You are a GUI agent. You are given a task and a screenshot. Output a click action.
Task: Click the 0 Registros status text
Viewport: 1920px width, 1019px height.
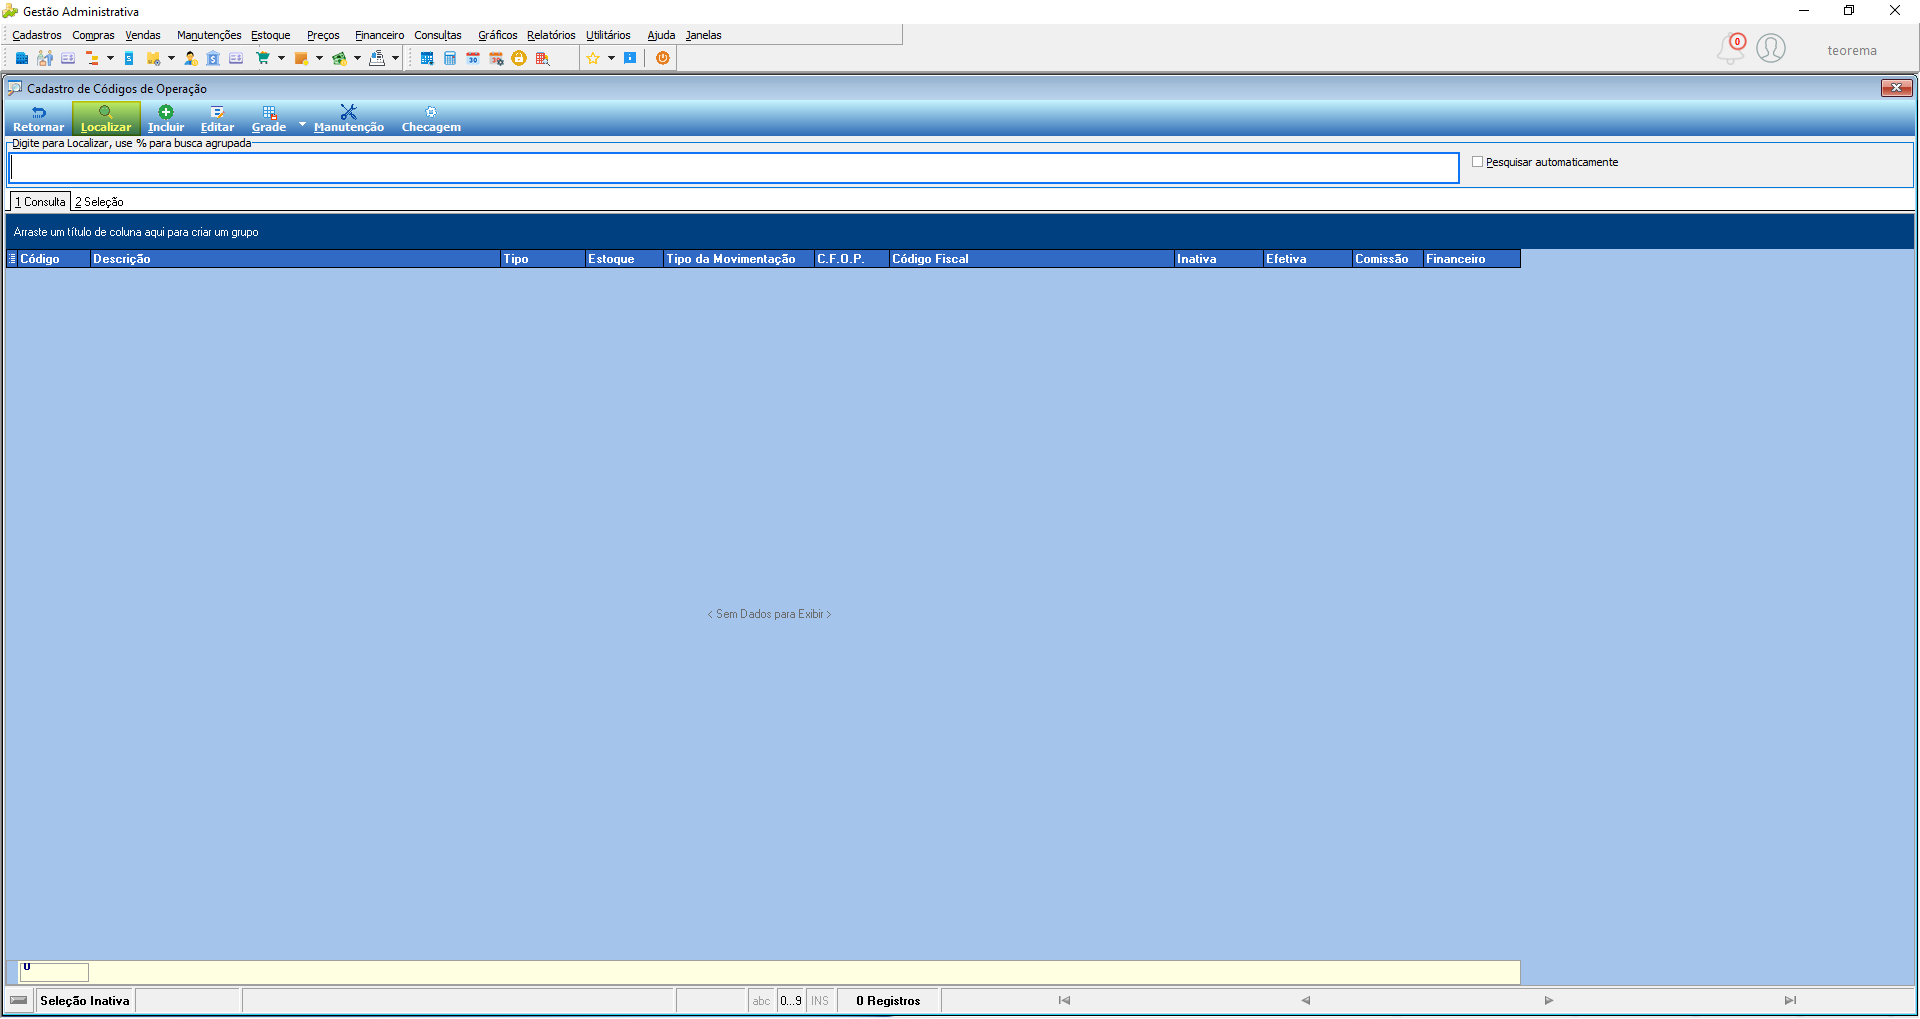(x=888, y=1001)
